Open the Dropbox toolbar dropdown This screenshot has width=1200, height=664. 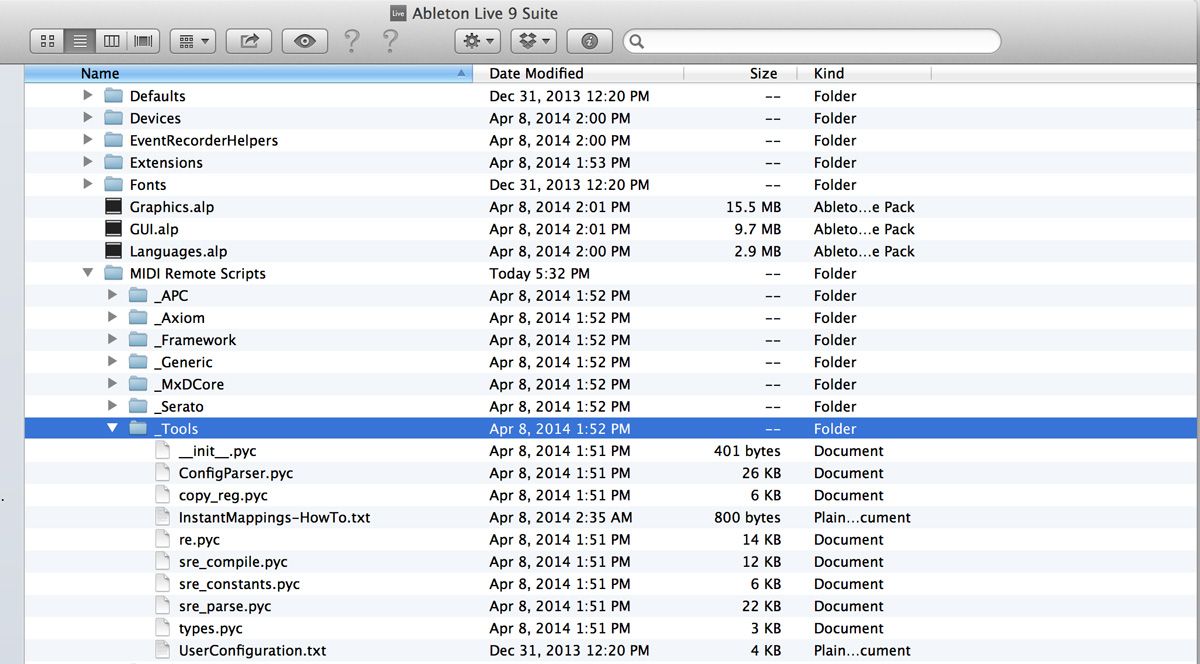[x=534, y=41]
